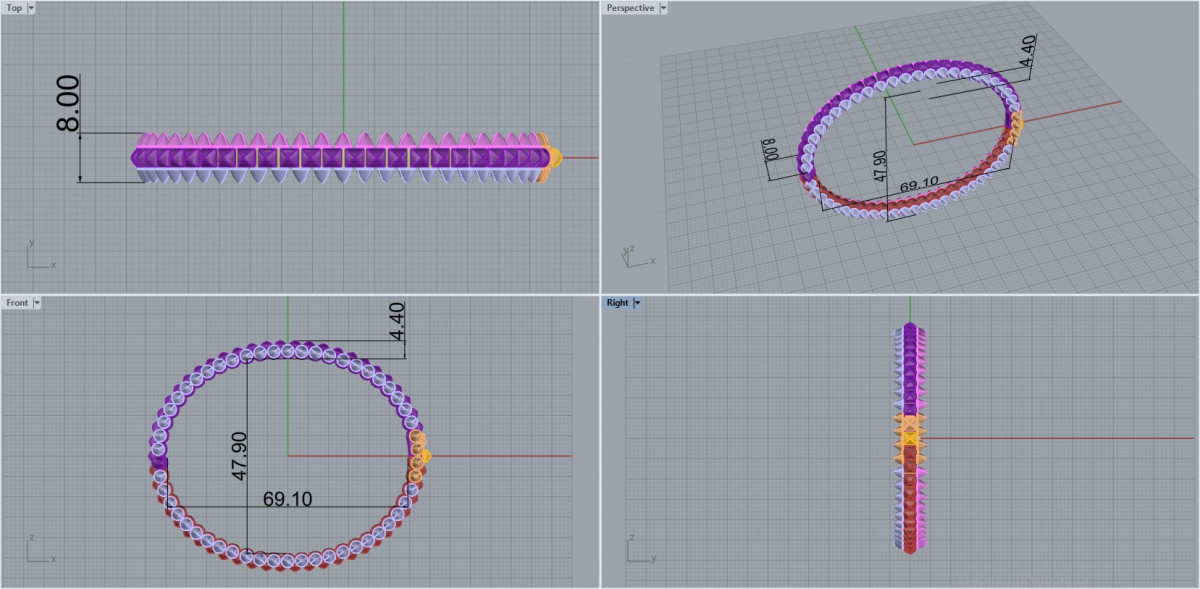Select the Perspective viewport title label
This screenshot has width=1200, height=589.
[630, 8]
